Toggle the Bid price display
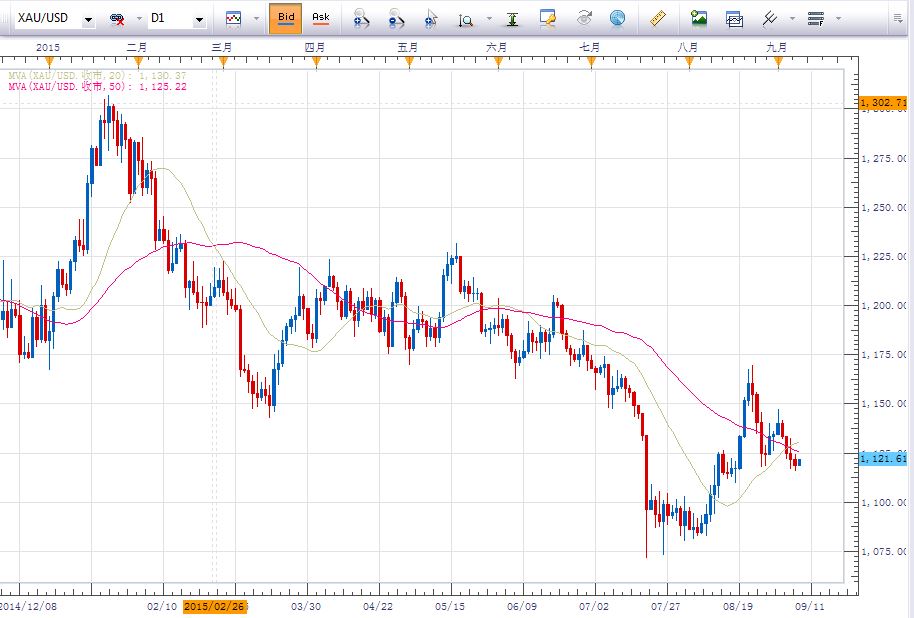The width and height of the screenshot is (914, 618). pos(286,18)
